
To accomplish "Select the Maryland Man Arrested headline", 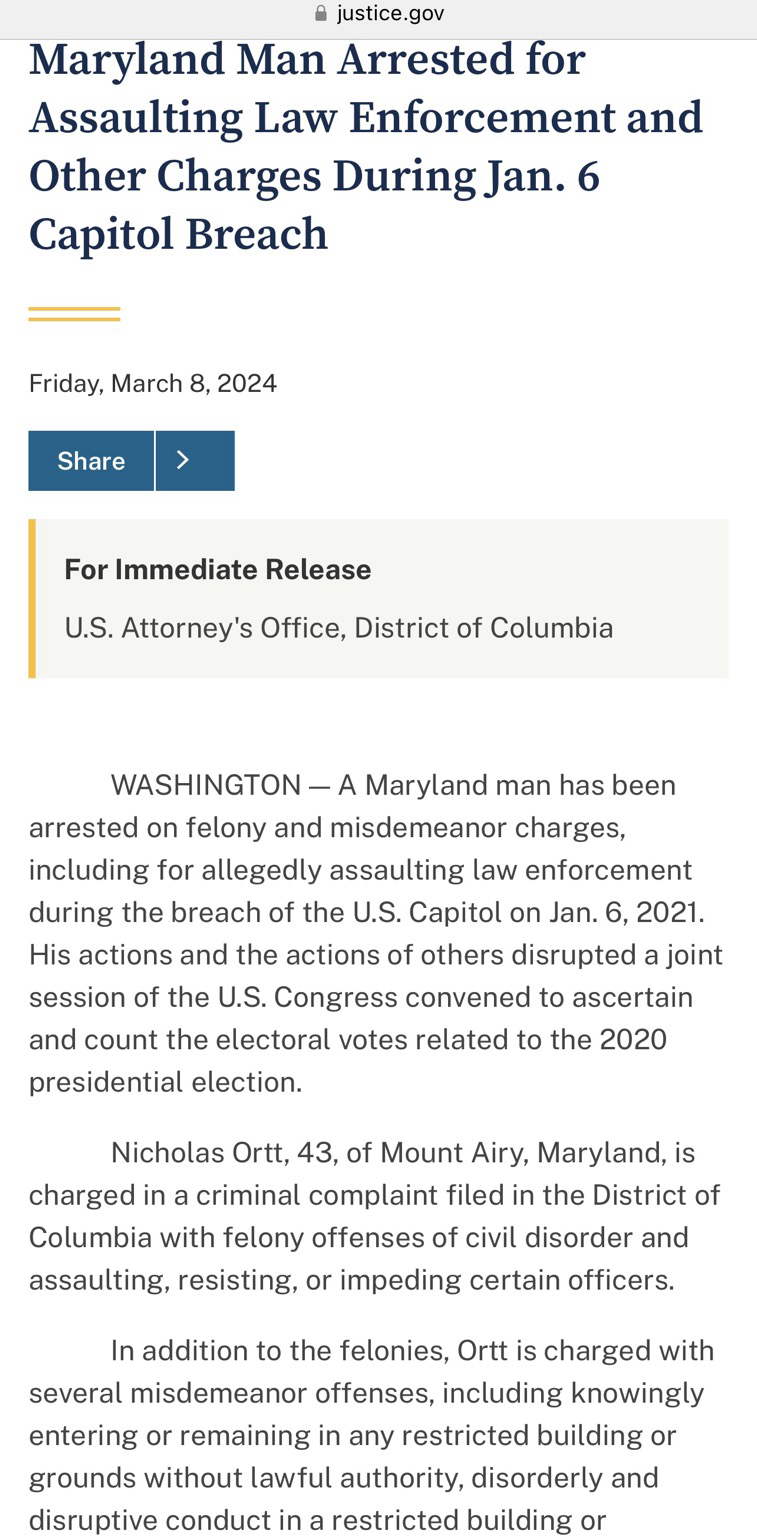I will pos(366,146).
